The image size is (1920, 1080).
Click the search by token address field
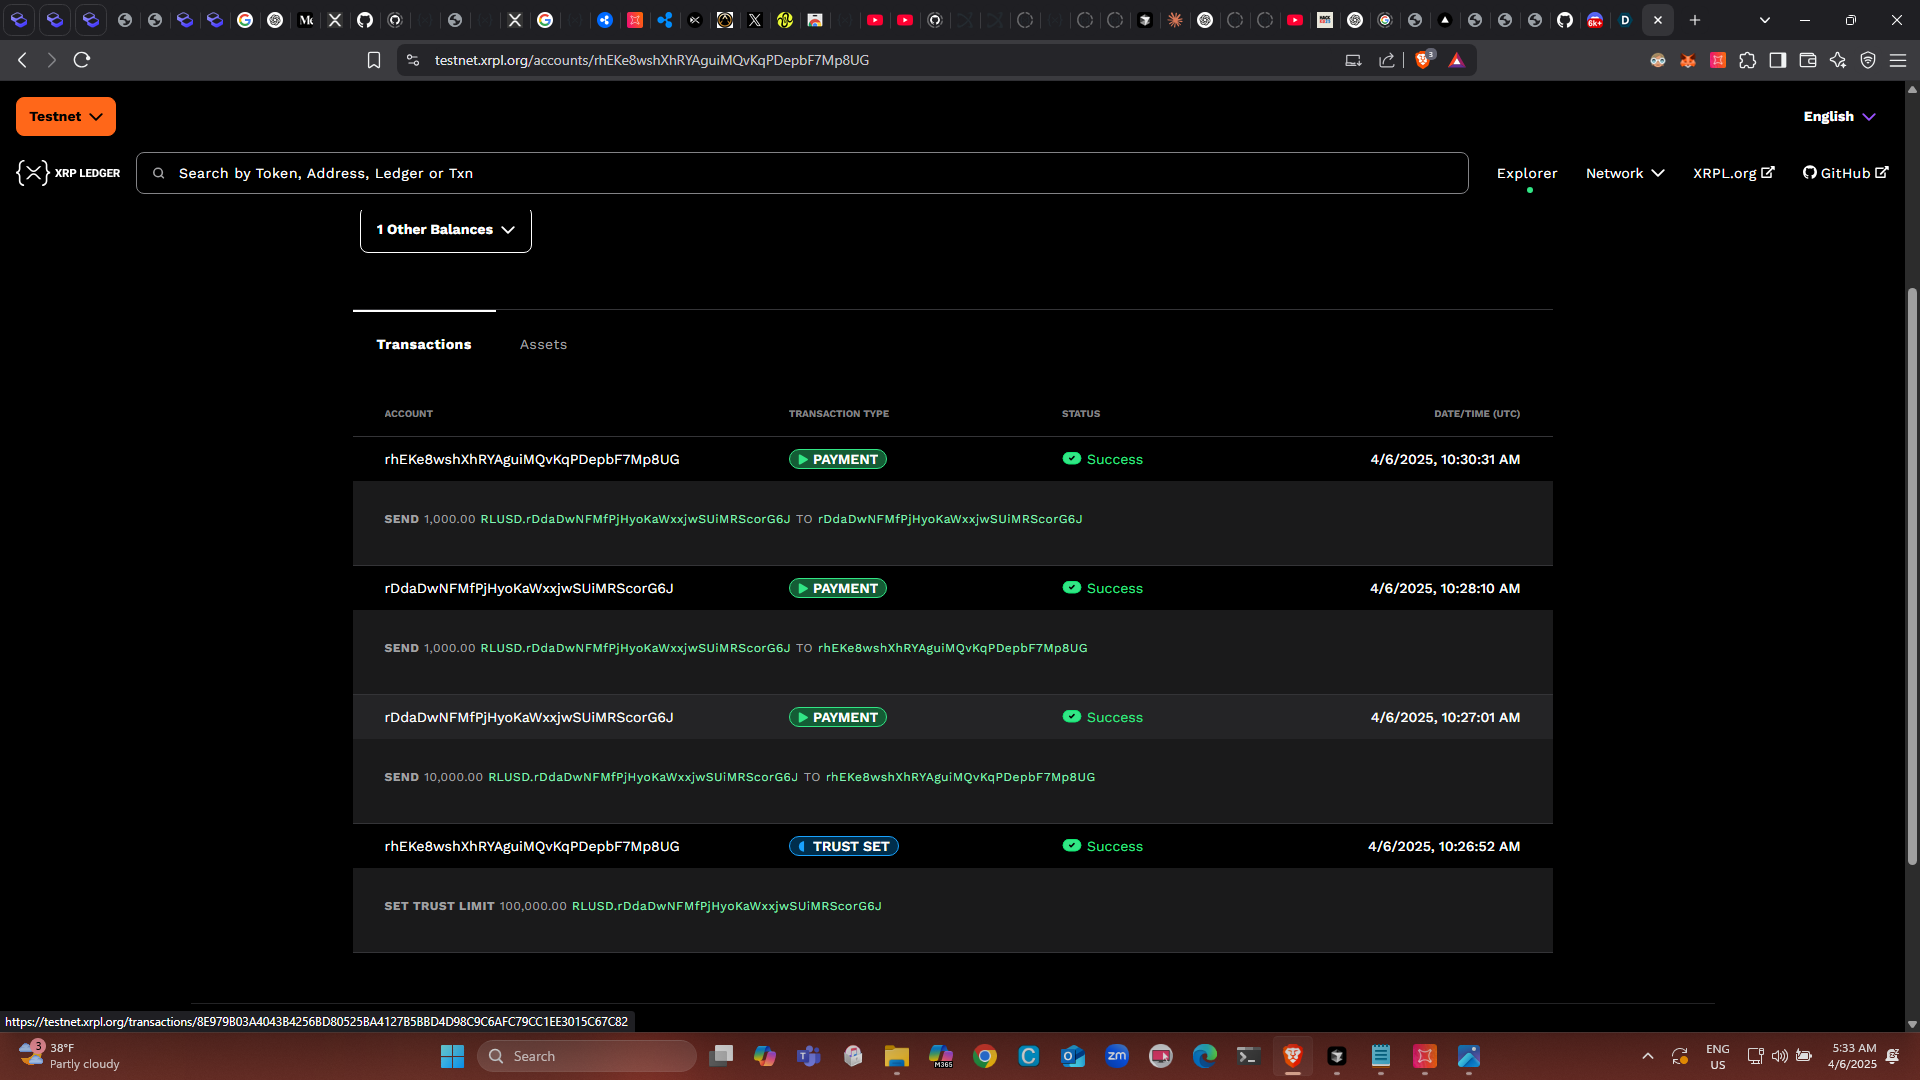coord(800,173)
